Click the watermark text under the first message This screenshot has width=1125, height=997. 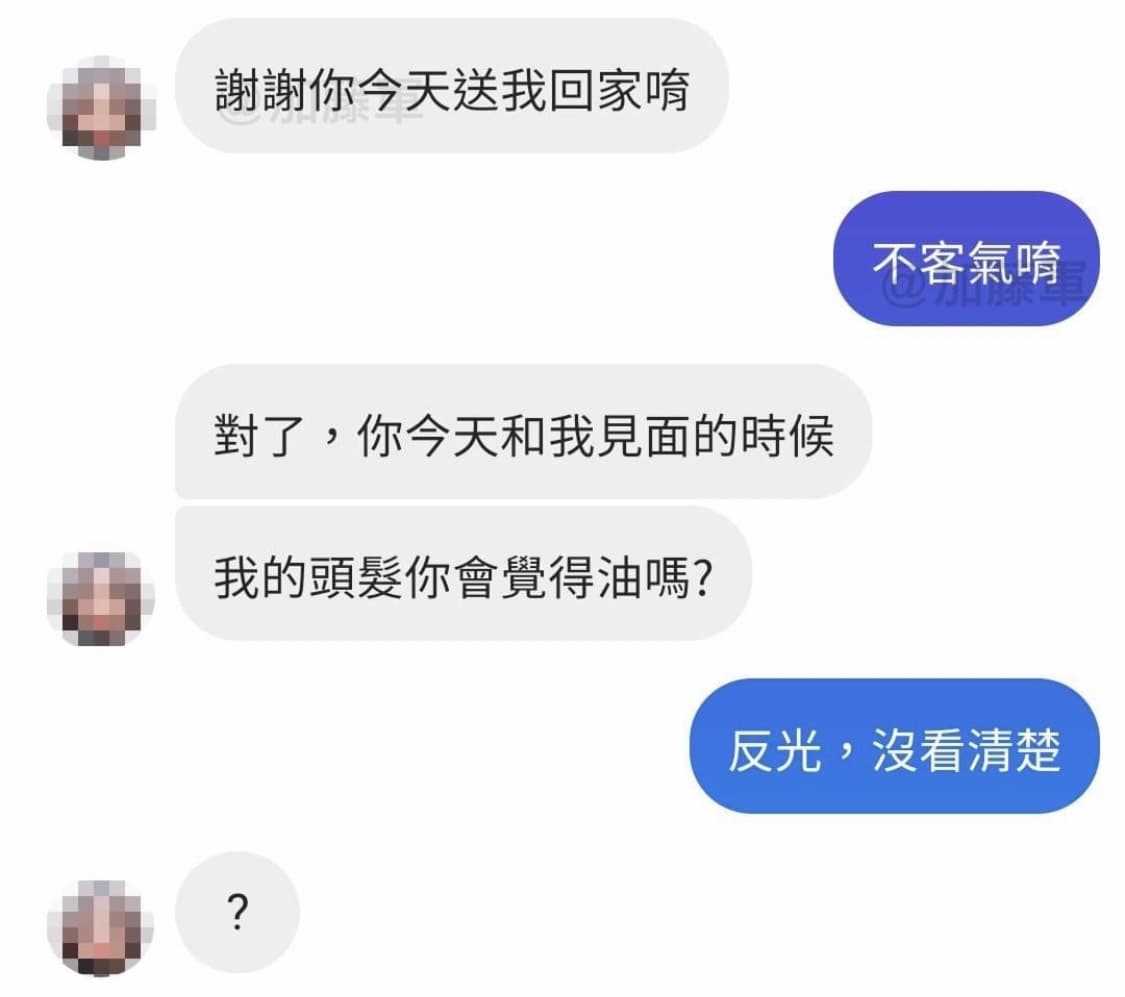pyautogui.click(x=323, y=113)
